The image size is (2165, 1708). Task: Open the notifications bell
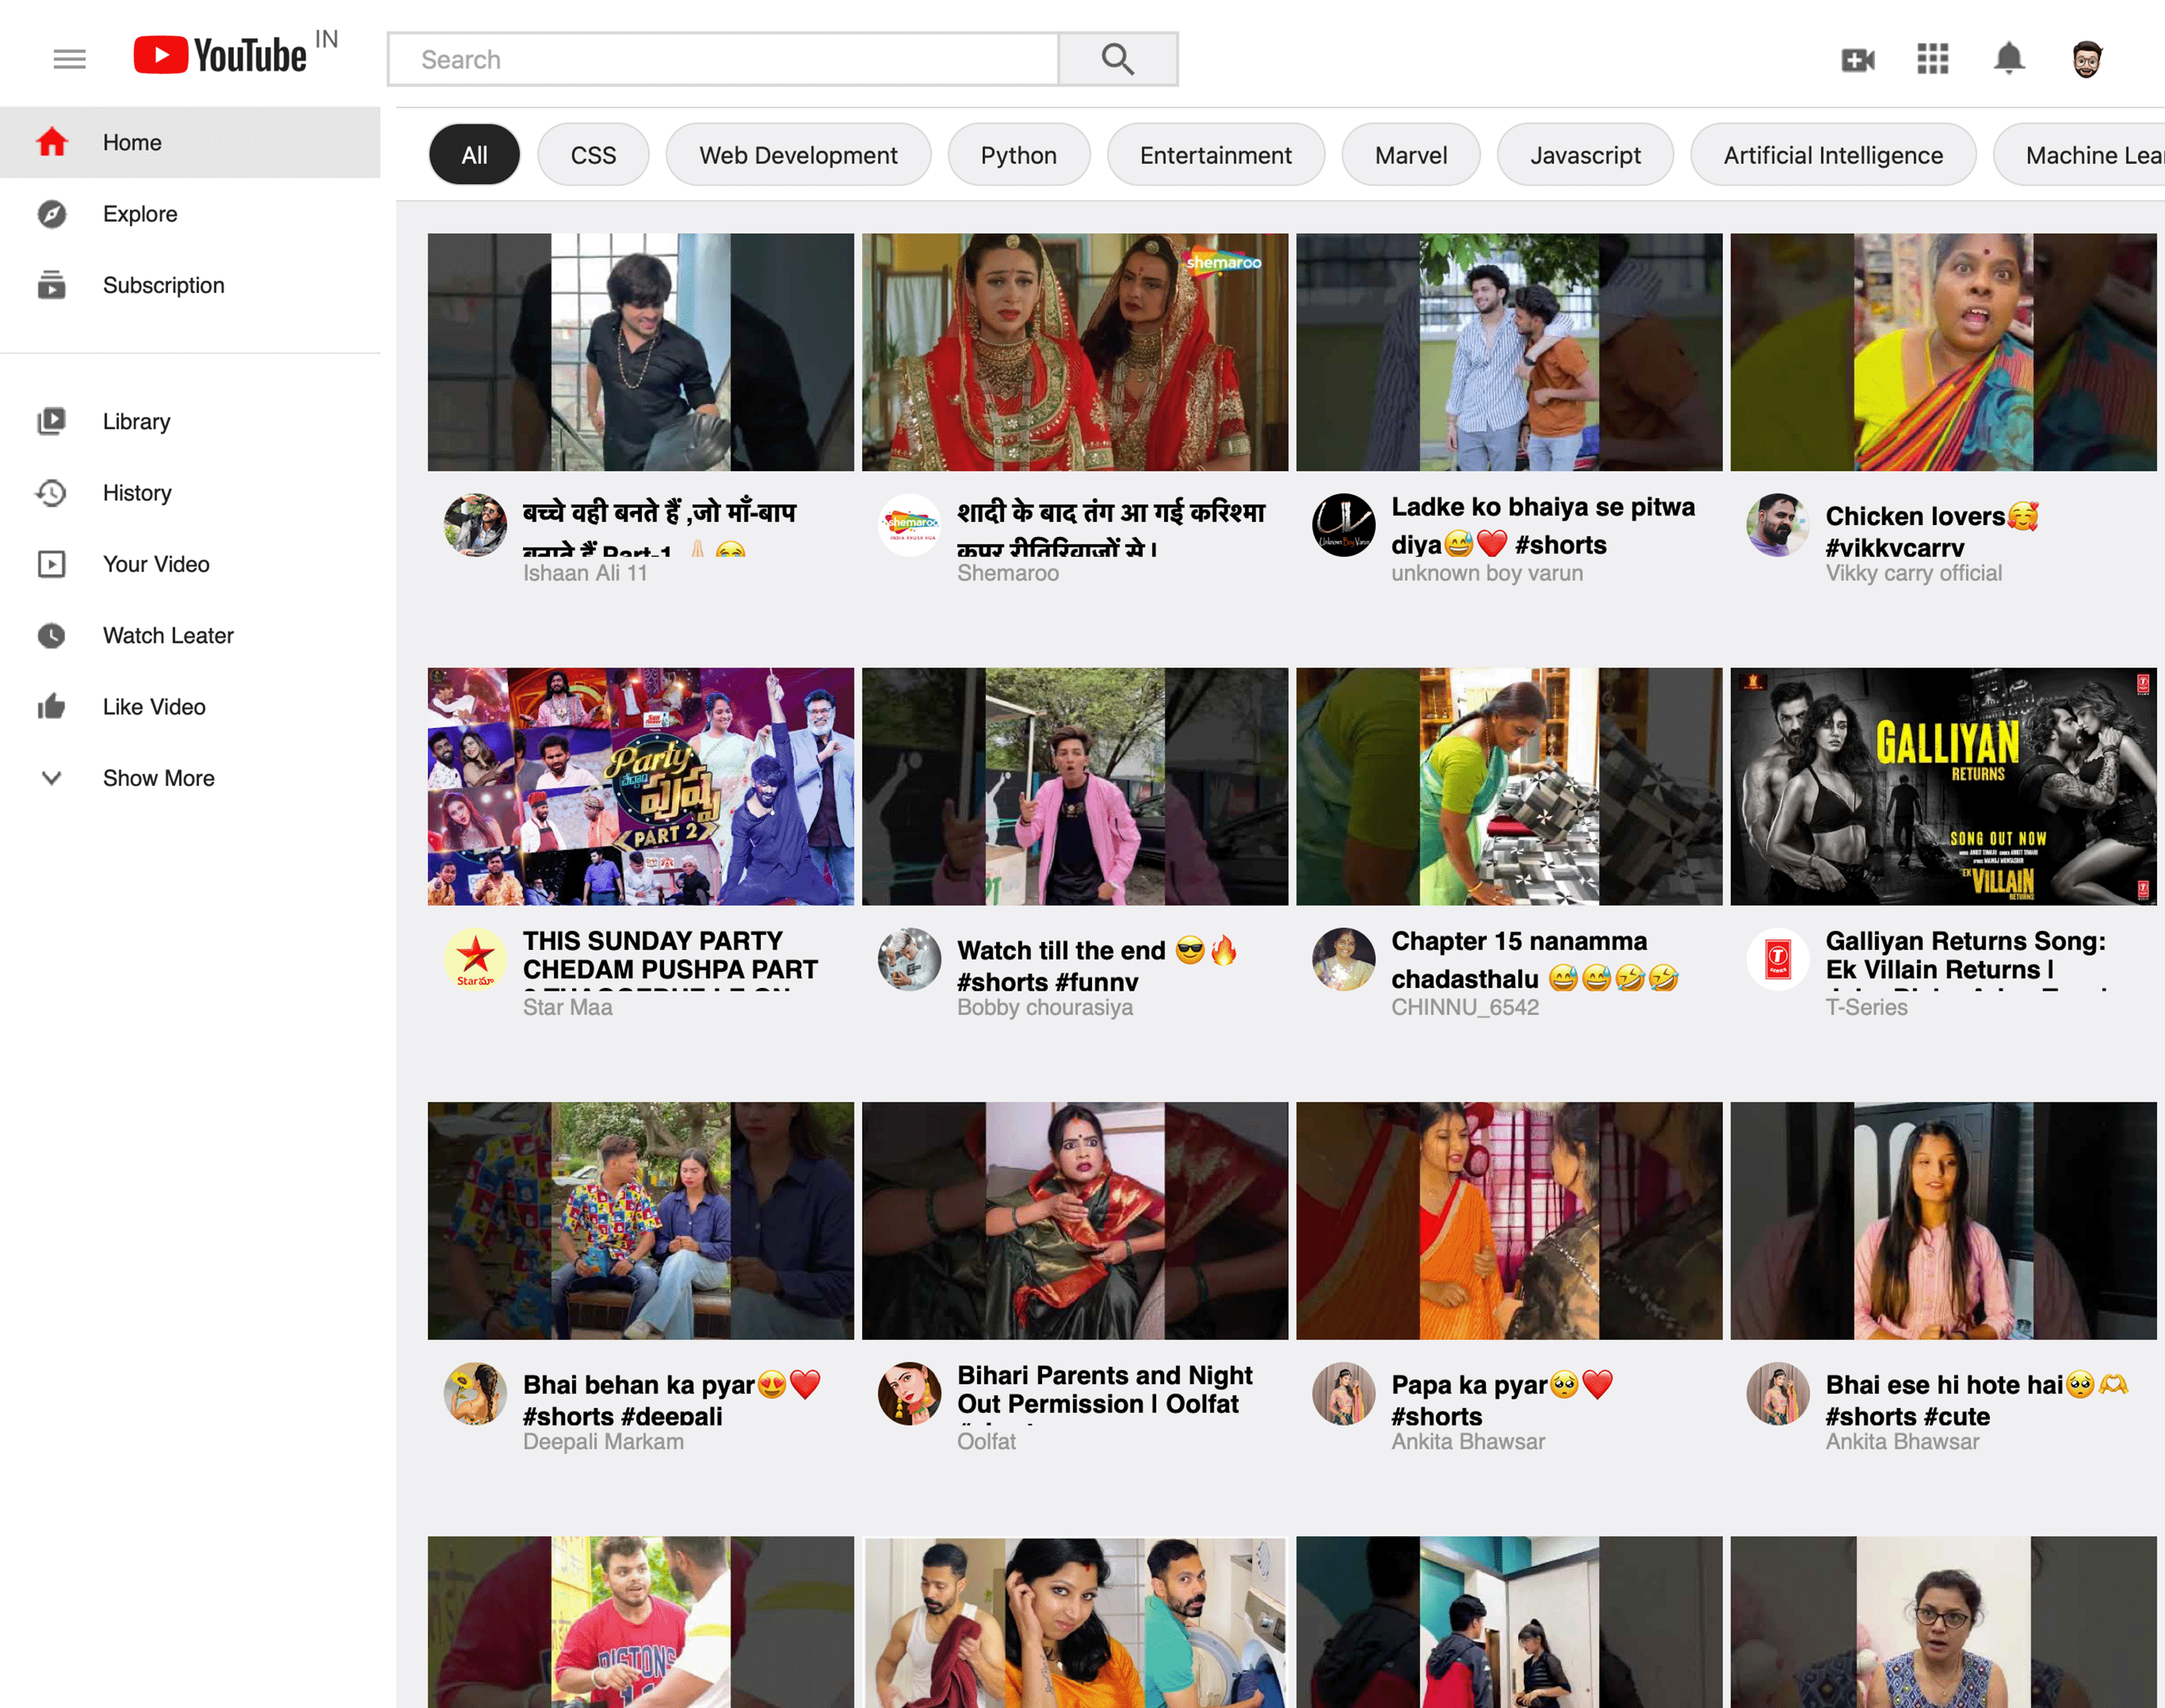[2009, 58]
